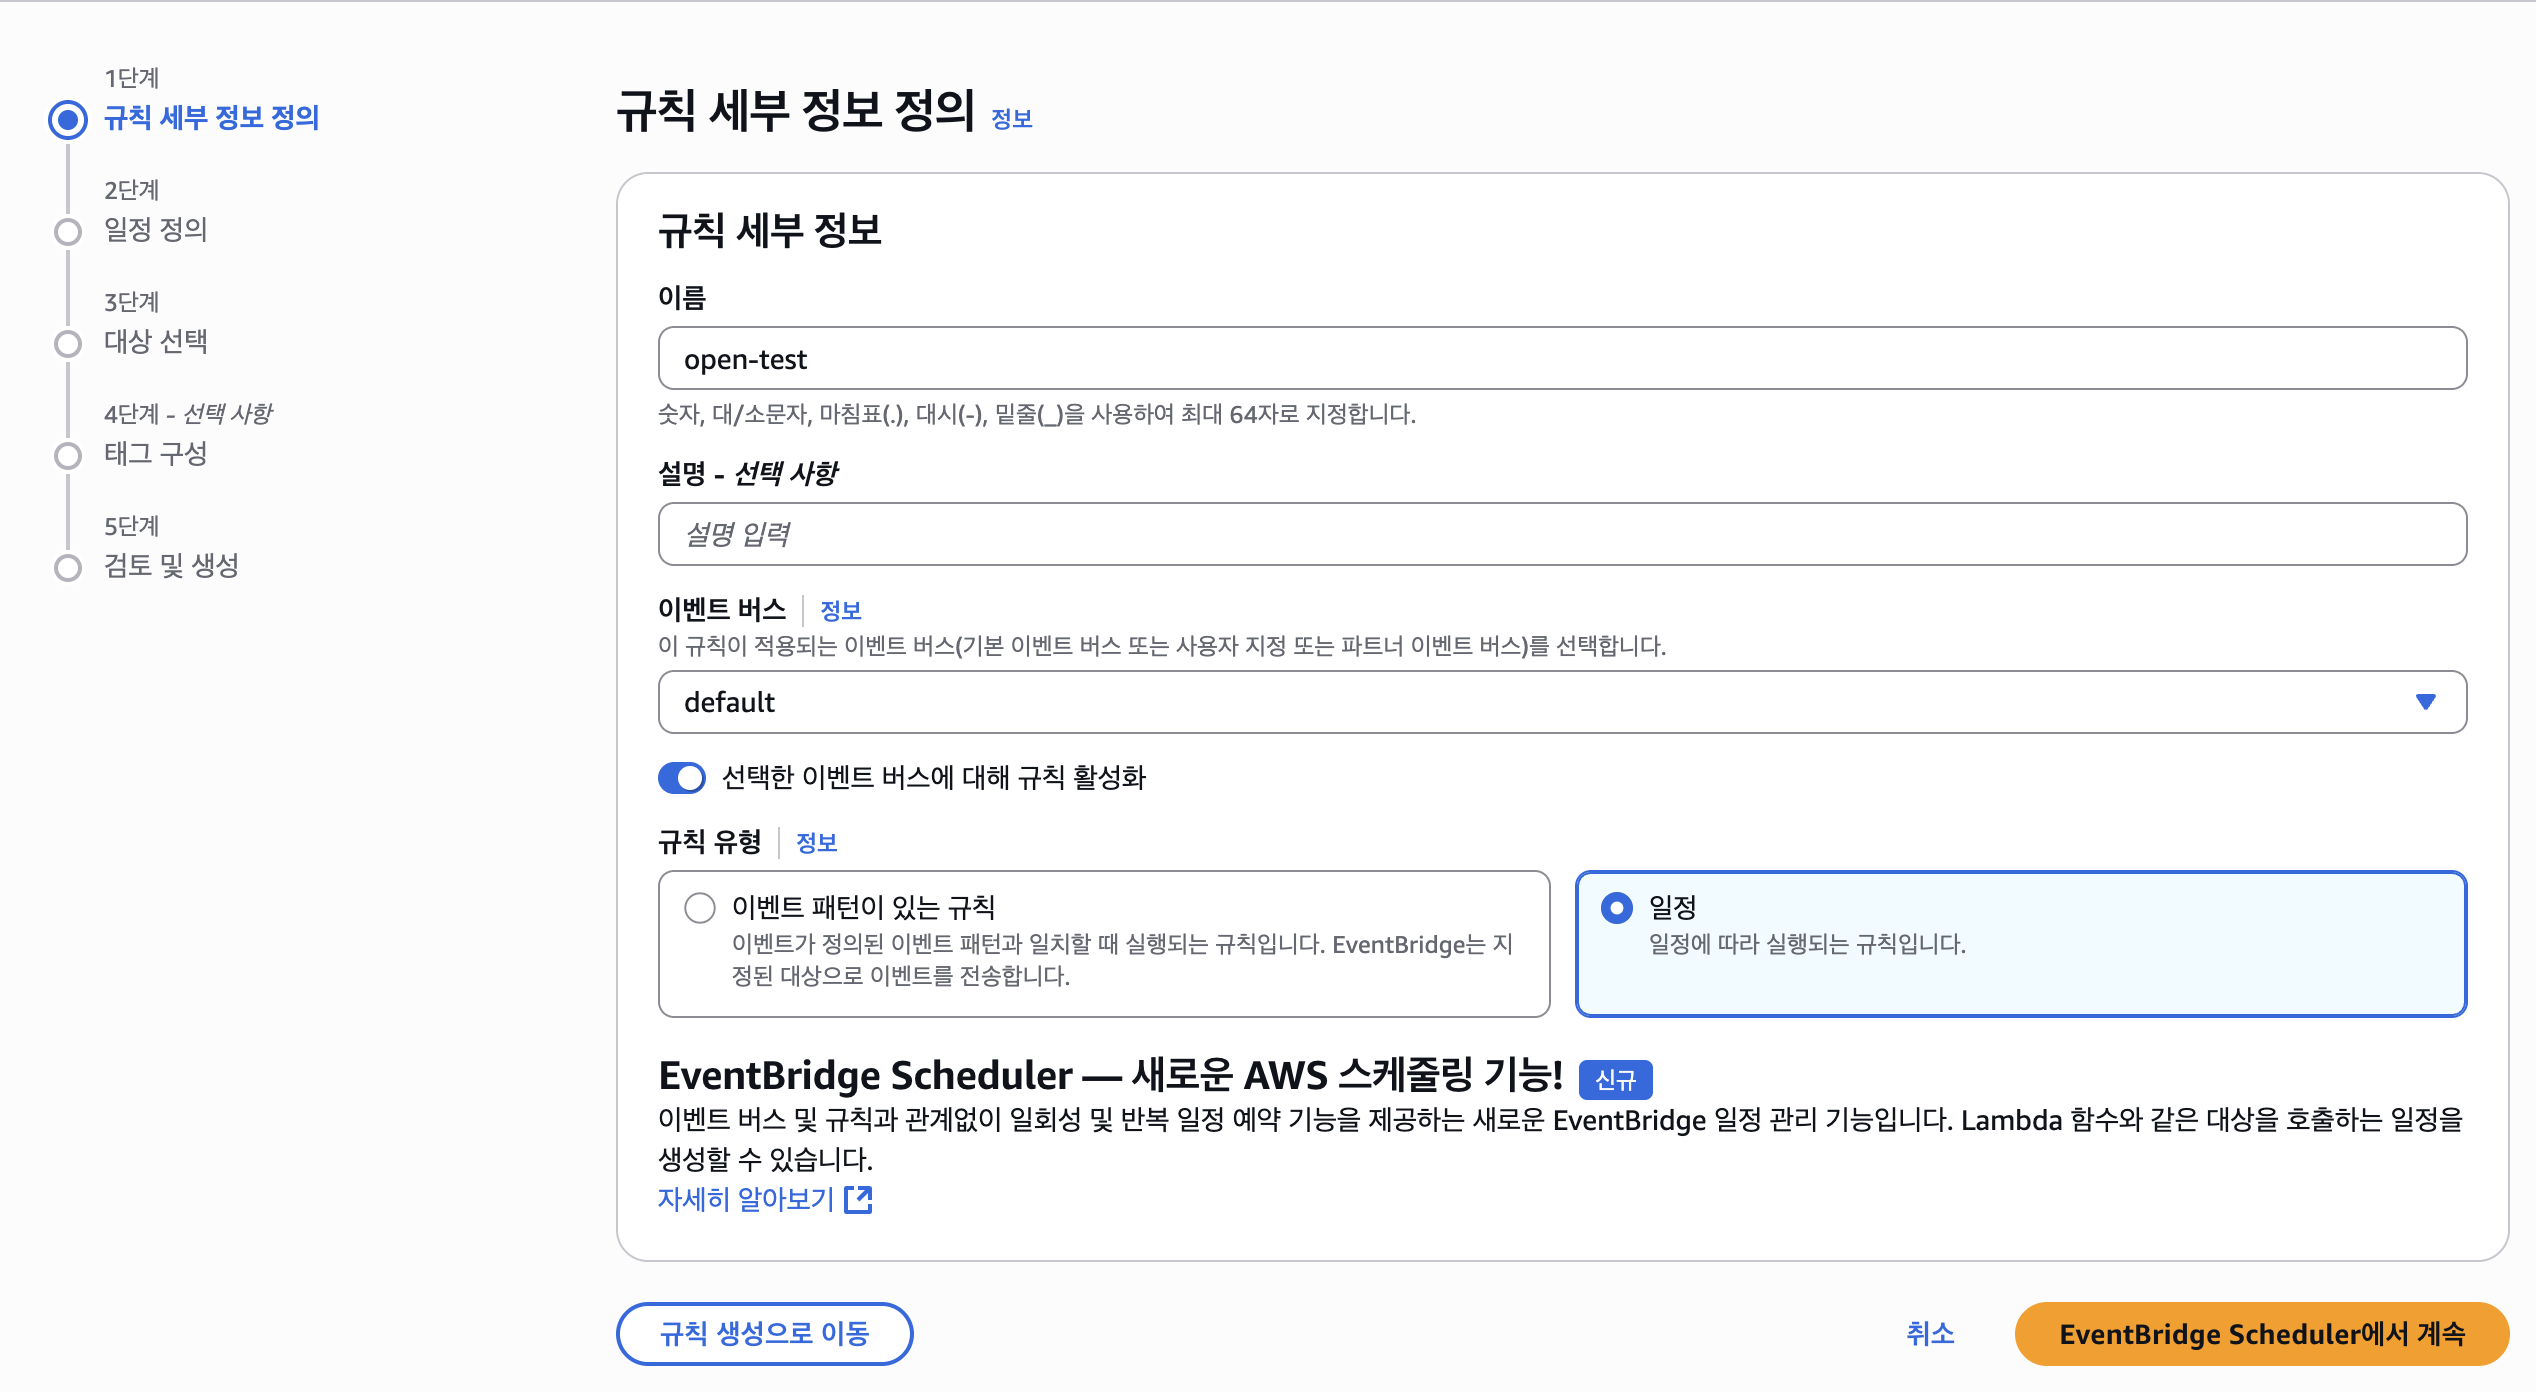Click 취소 to cancel rule creation
Screen dimensions: 2536x1392
[1929, 1334]
